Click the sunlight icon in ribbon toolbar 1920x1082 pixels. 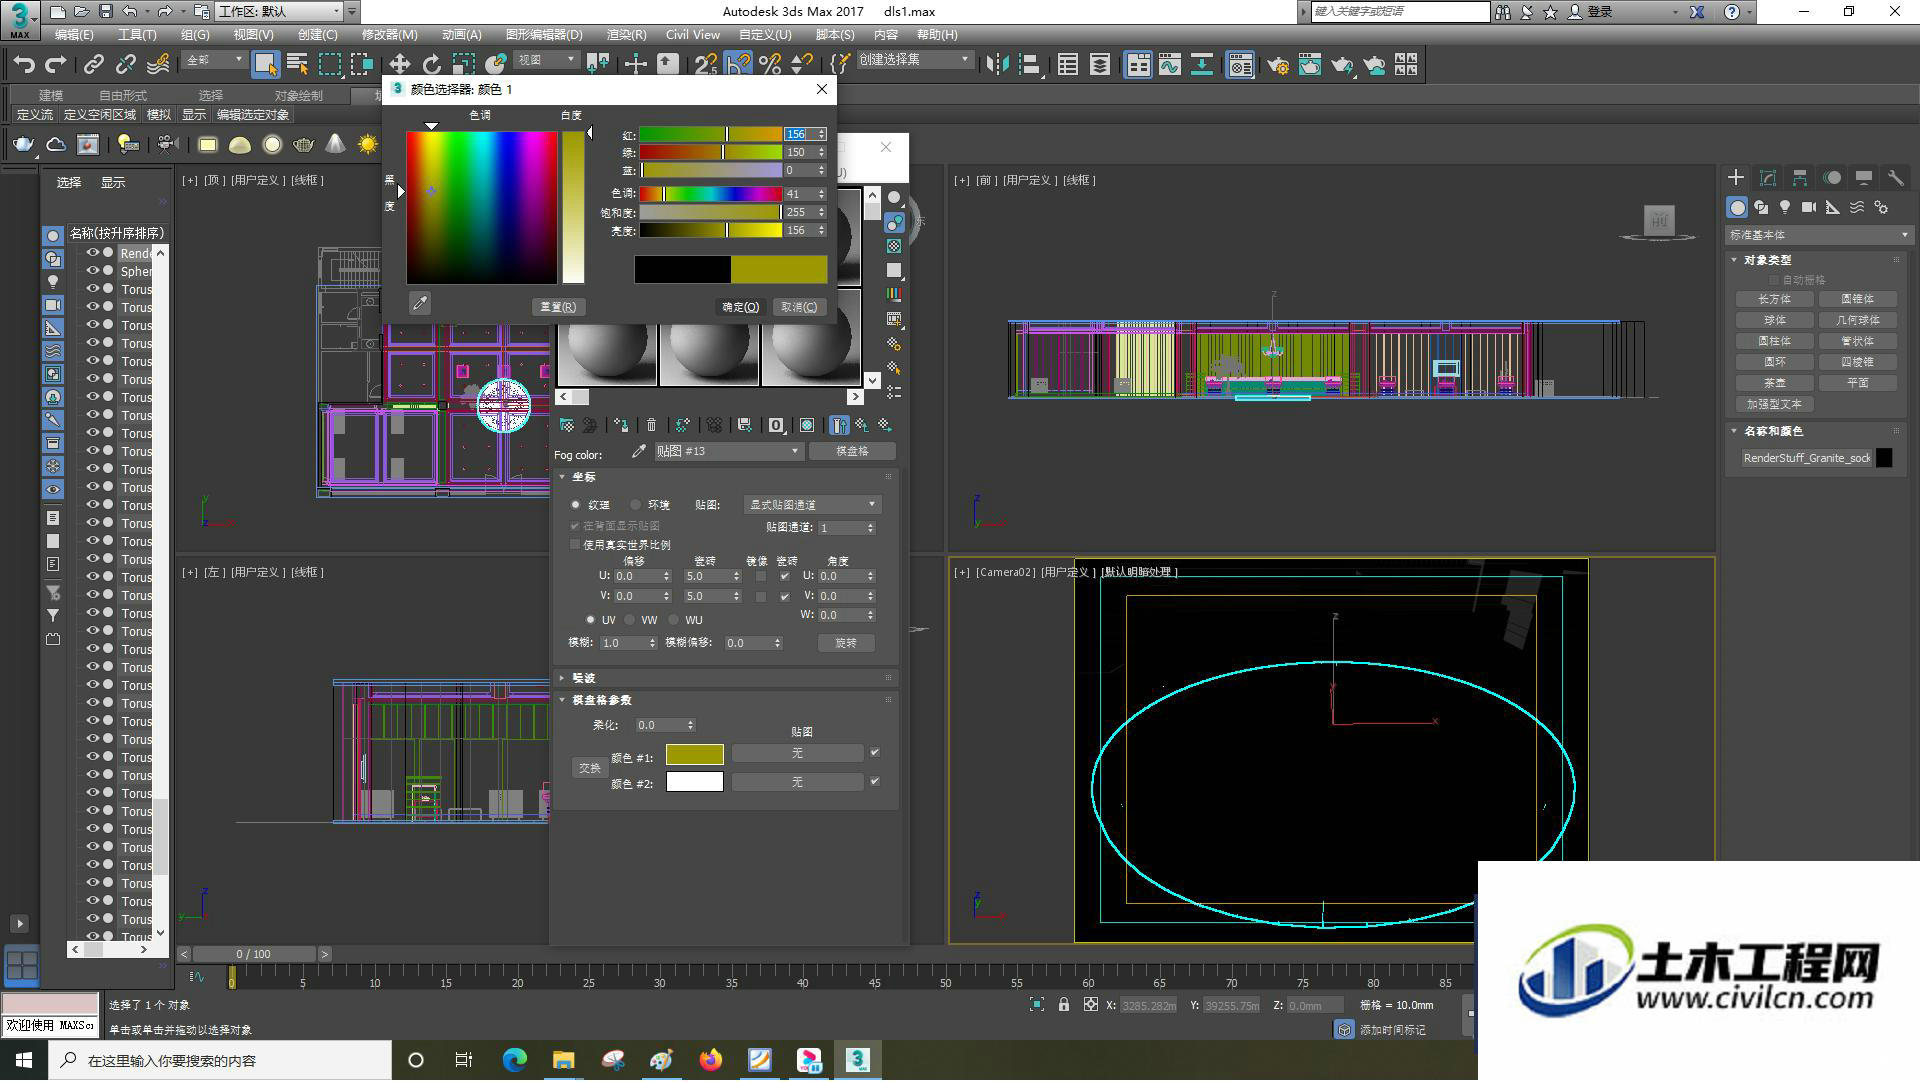point(368,145)
